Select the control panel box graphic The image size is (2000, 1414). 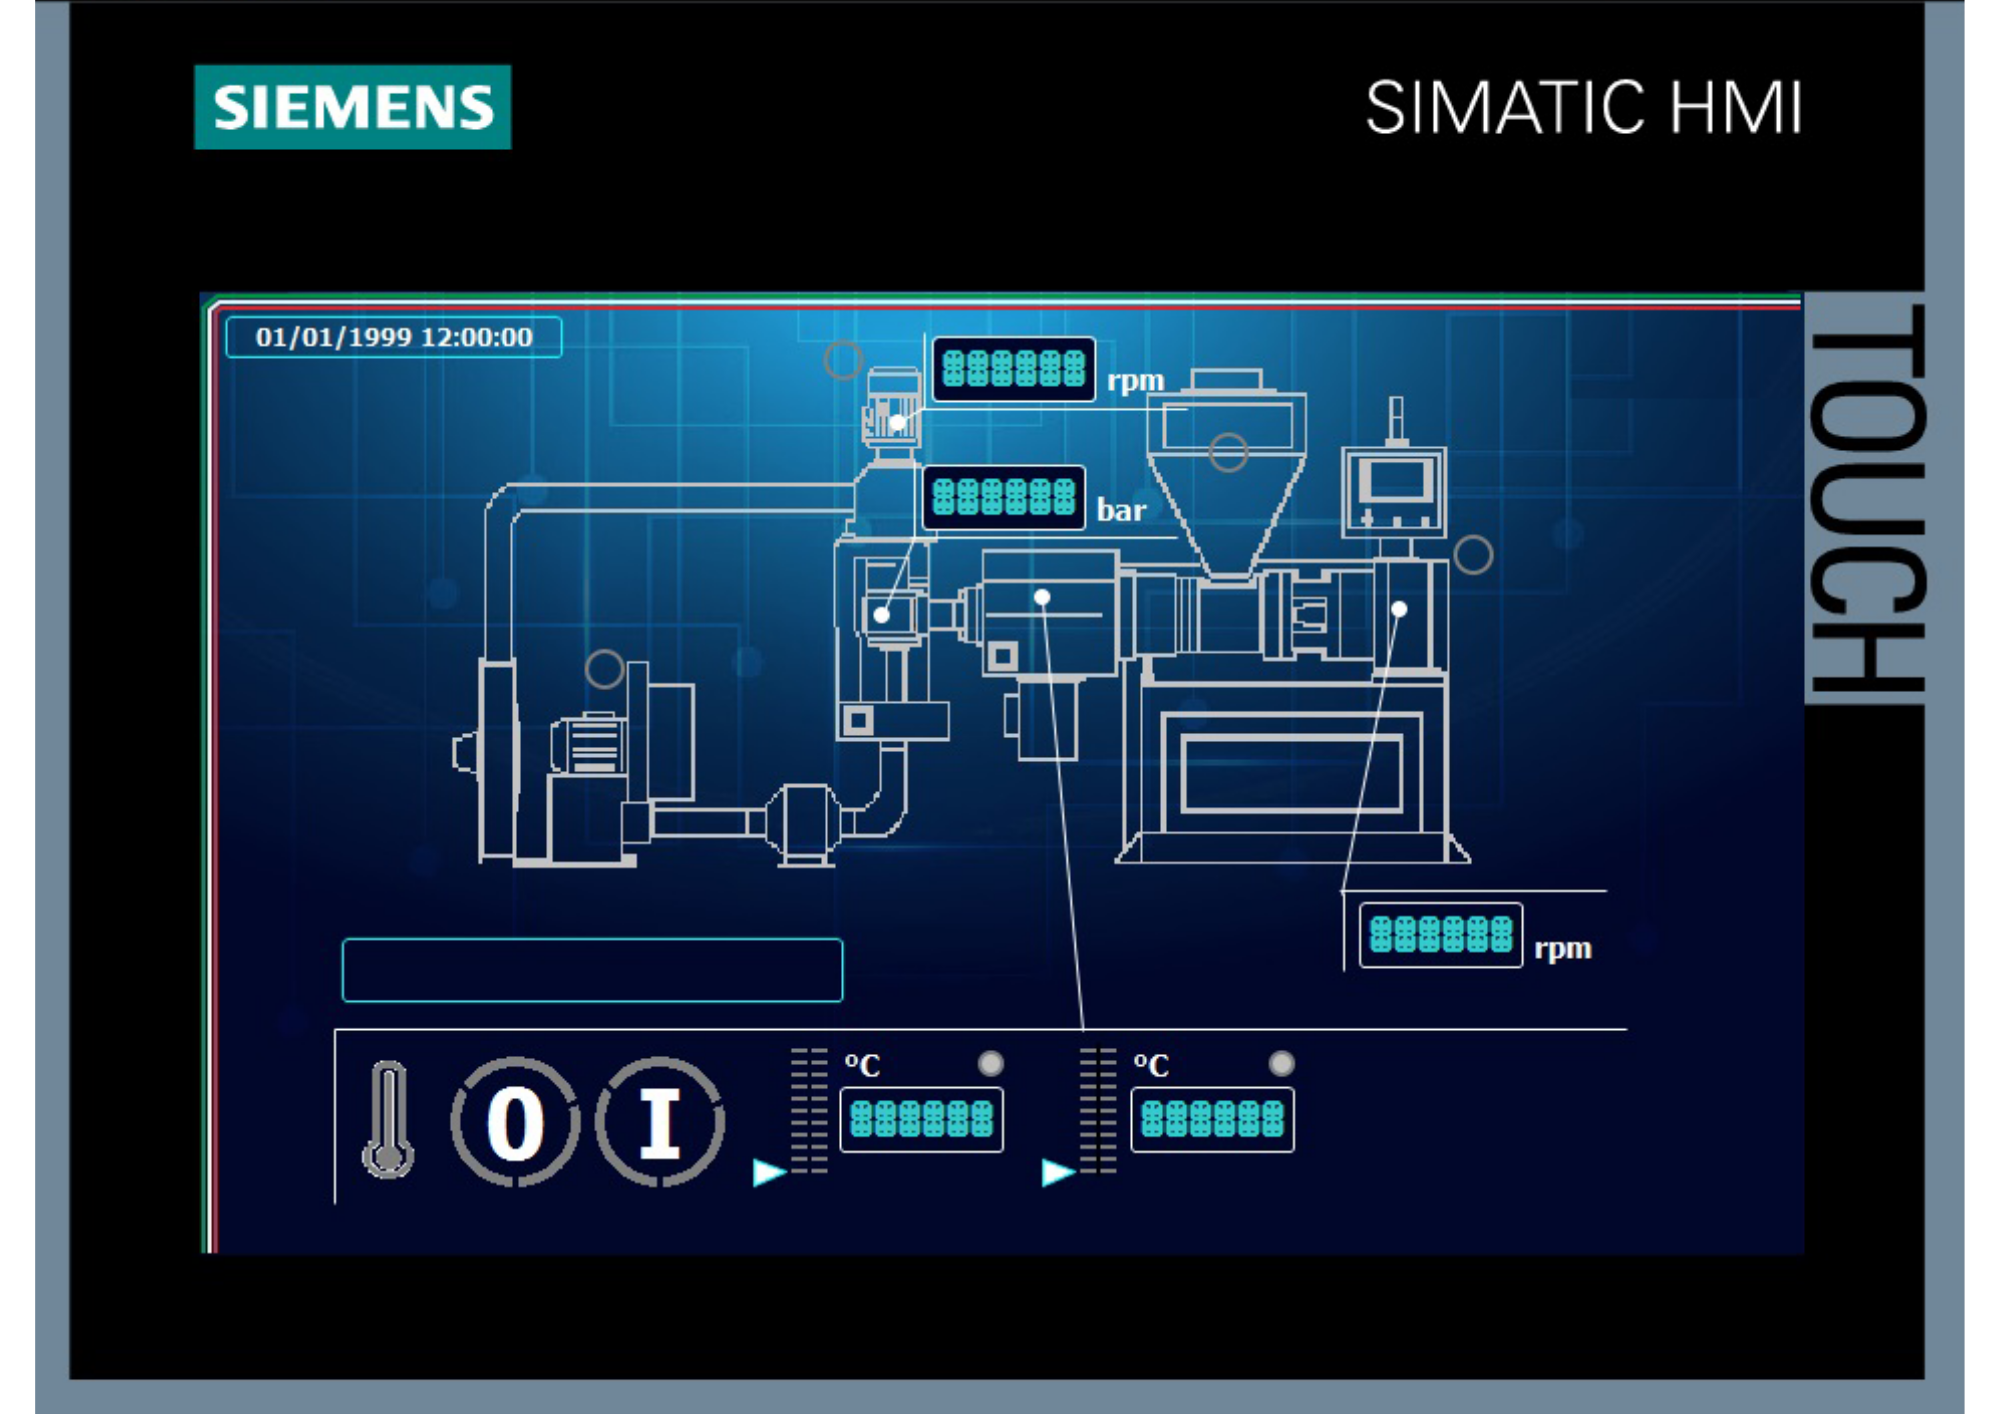(1394, 492)
